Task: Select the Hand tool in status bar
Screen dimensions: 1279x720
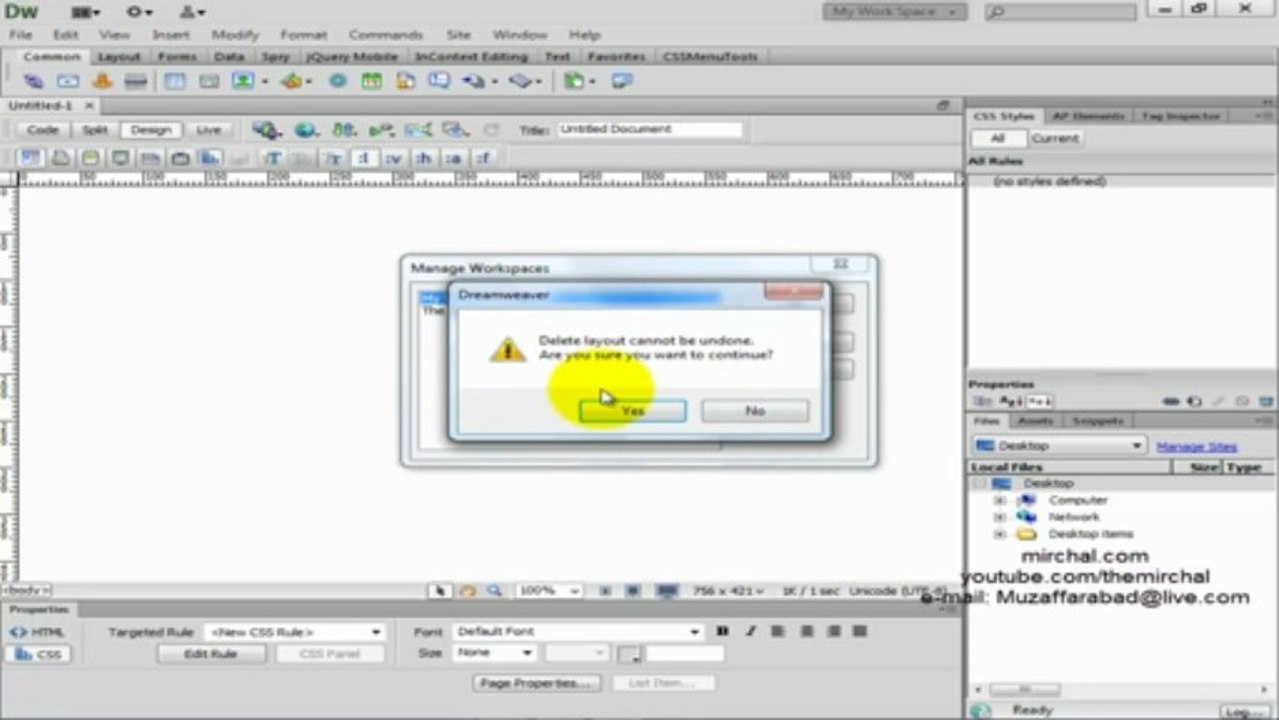Action: 467,591
